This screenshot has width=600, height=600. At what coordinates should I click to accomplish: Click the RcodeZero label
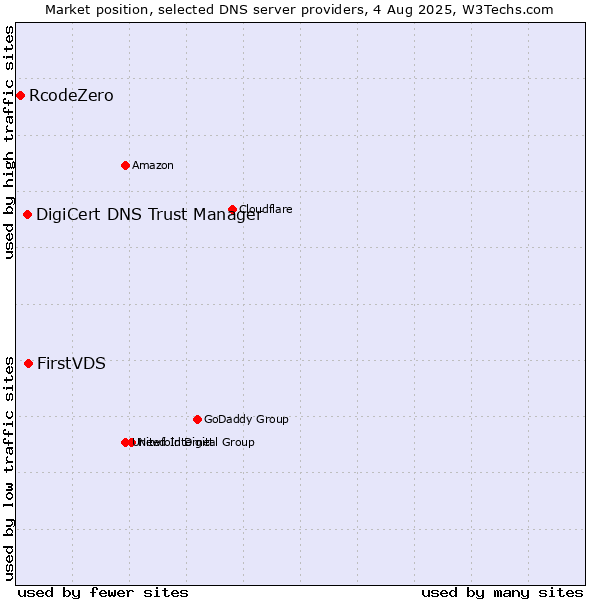(x=71, y=96)
